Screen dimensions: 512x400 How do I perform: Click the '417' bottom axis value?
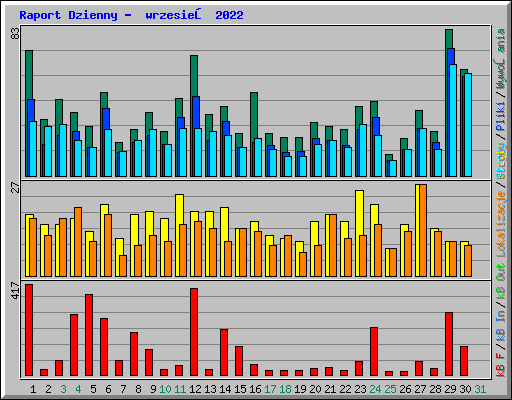pos(15,290)
